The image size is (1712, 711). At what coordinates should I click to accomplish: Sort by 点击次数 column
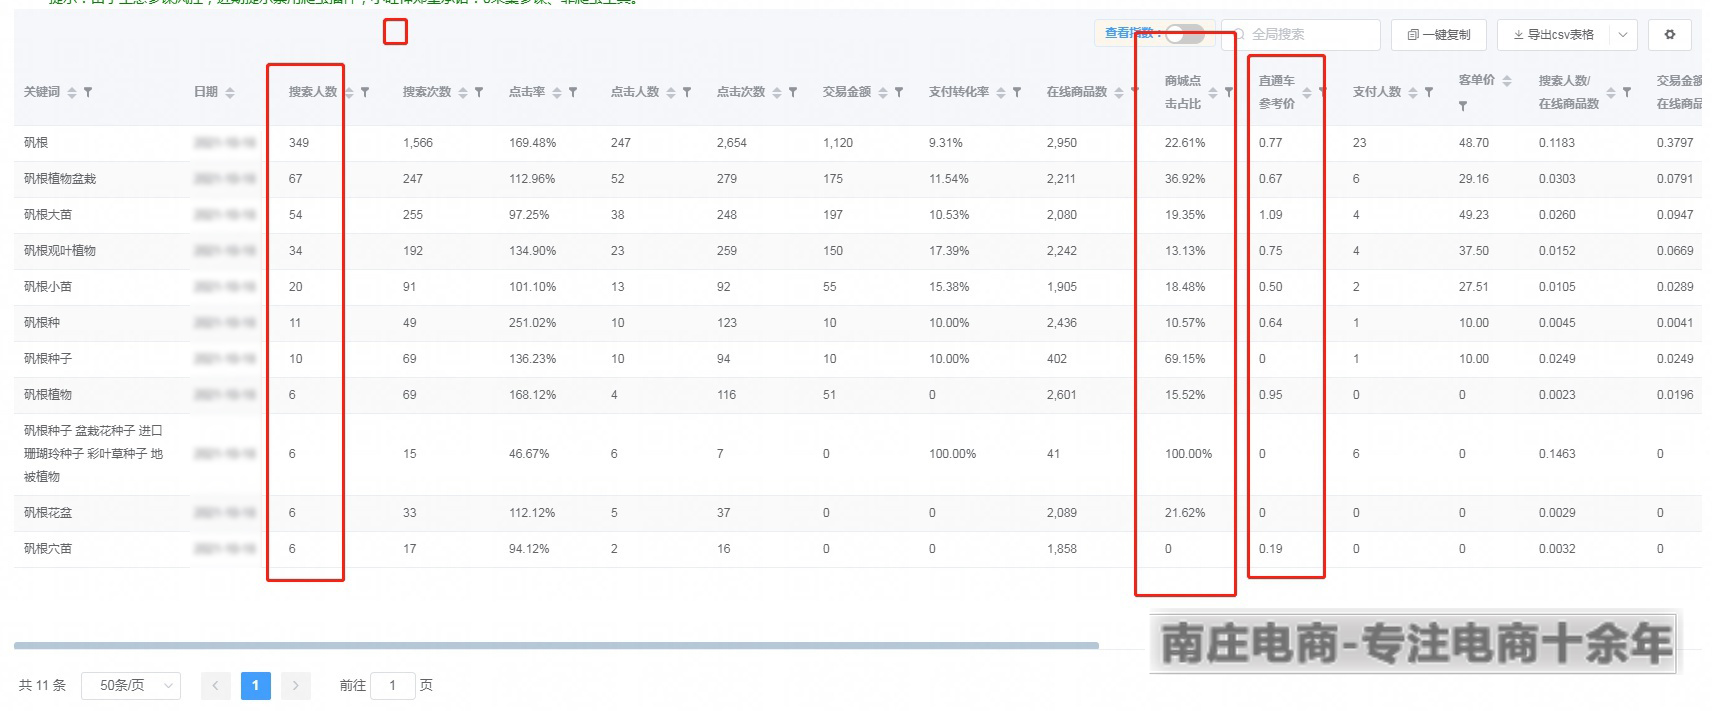[777, 92]
